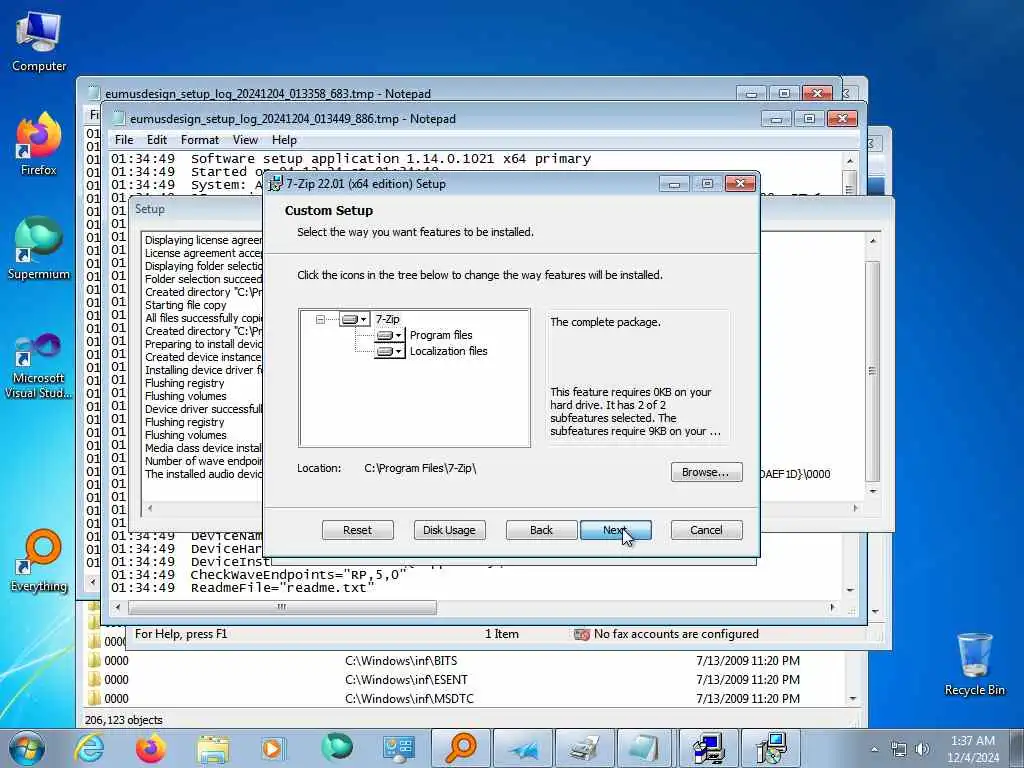Select the Program files tree item

[441, 335]
